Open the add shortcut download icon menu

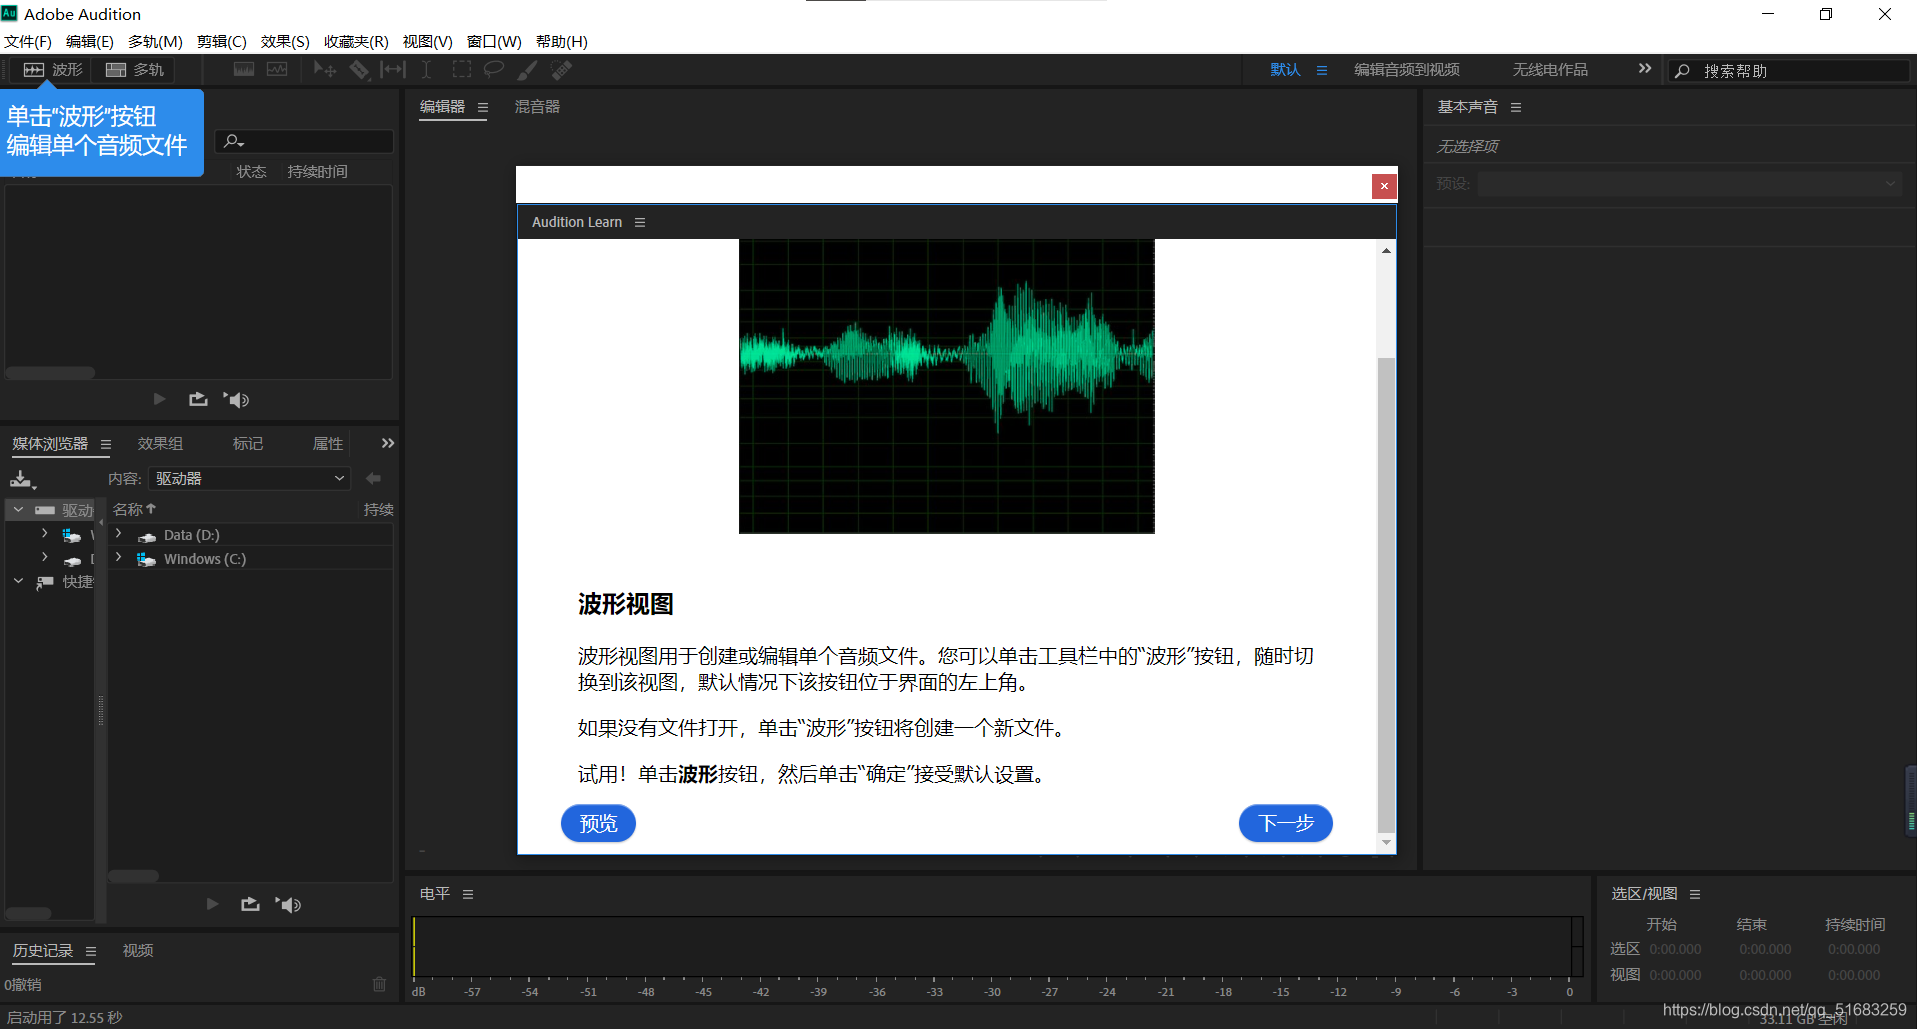pyautogui.click(x=23, y=479)
